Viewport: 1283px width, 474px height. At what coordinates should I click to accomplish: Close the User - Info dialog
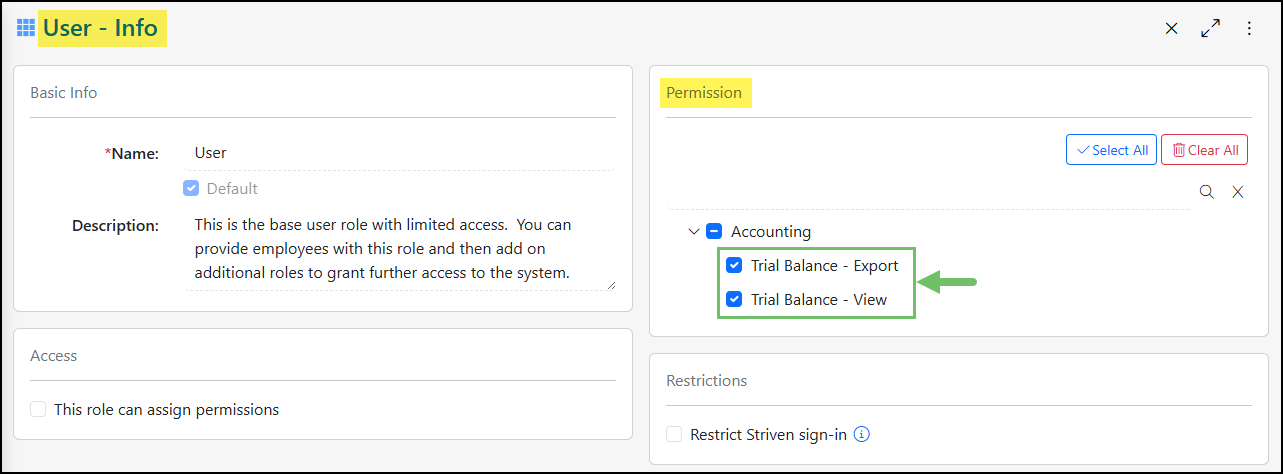[x=1171, y=29]
